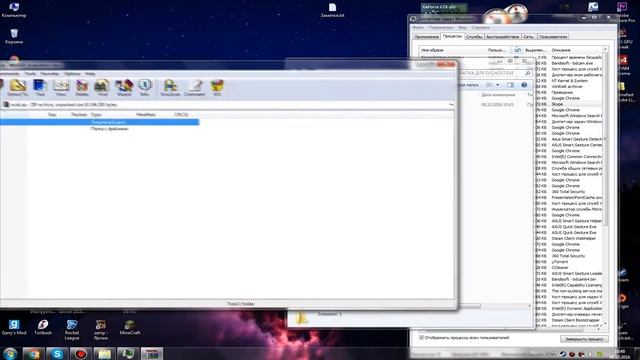
Task: Switch to Приложения tab in Task Manager
Action: (426, 37)
